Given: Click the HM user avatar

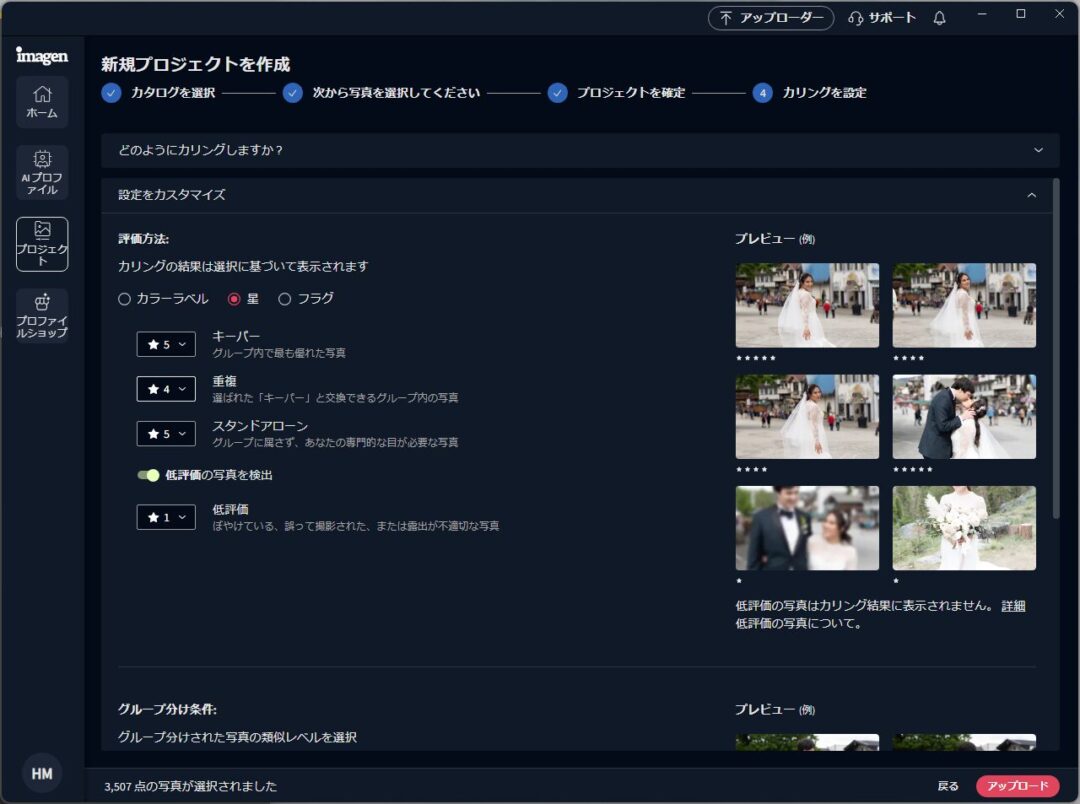Looking at the screenshot, I should (x=42, y=773).
